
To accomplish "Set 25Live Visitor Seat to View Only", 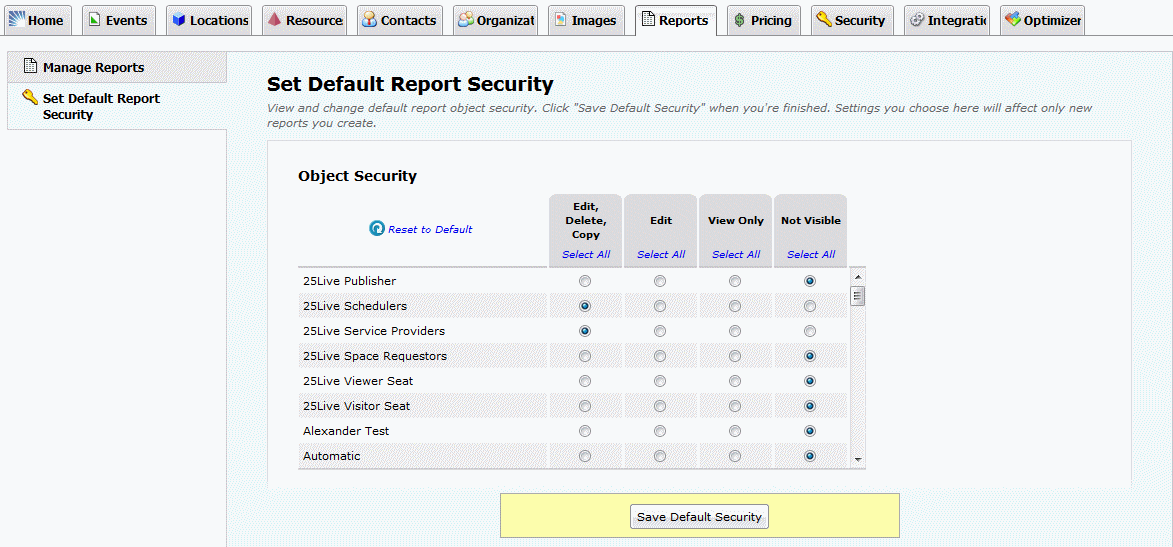I will click(735, 406).
